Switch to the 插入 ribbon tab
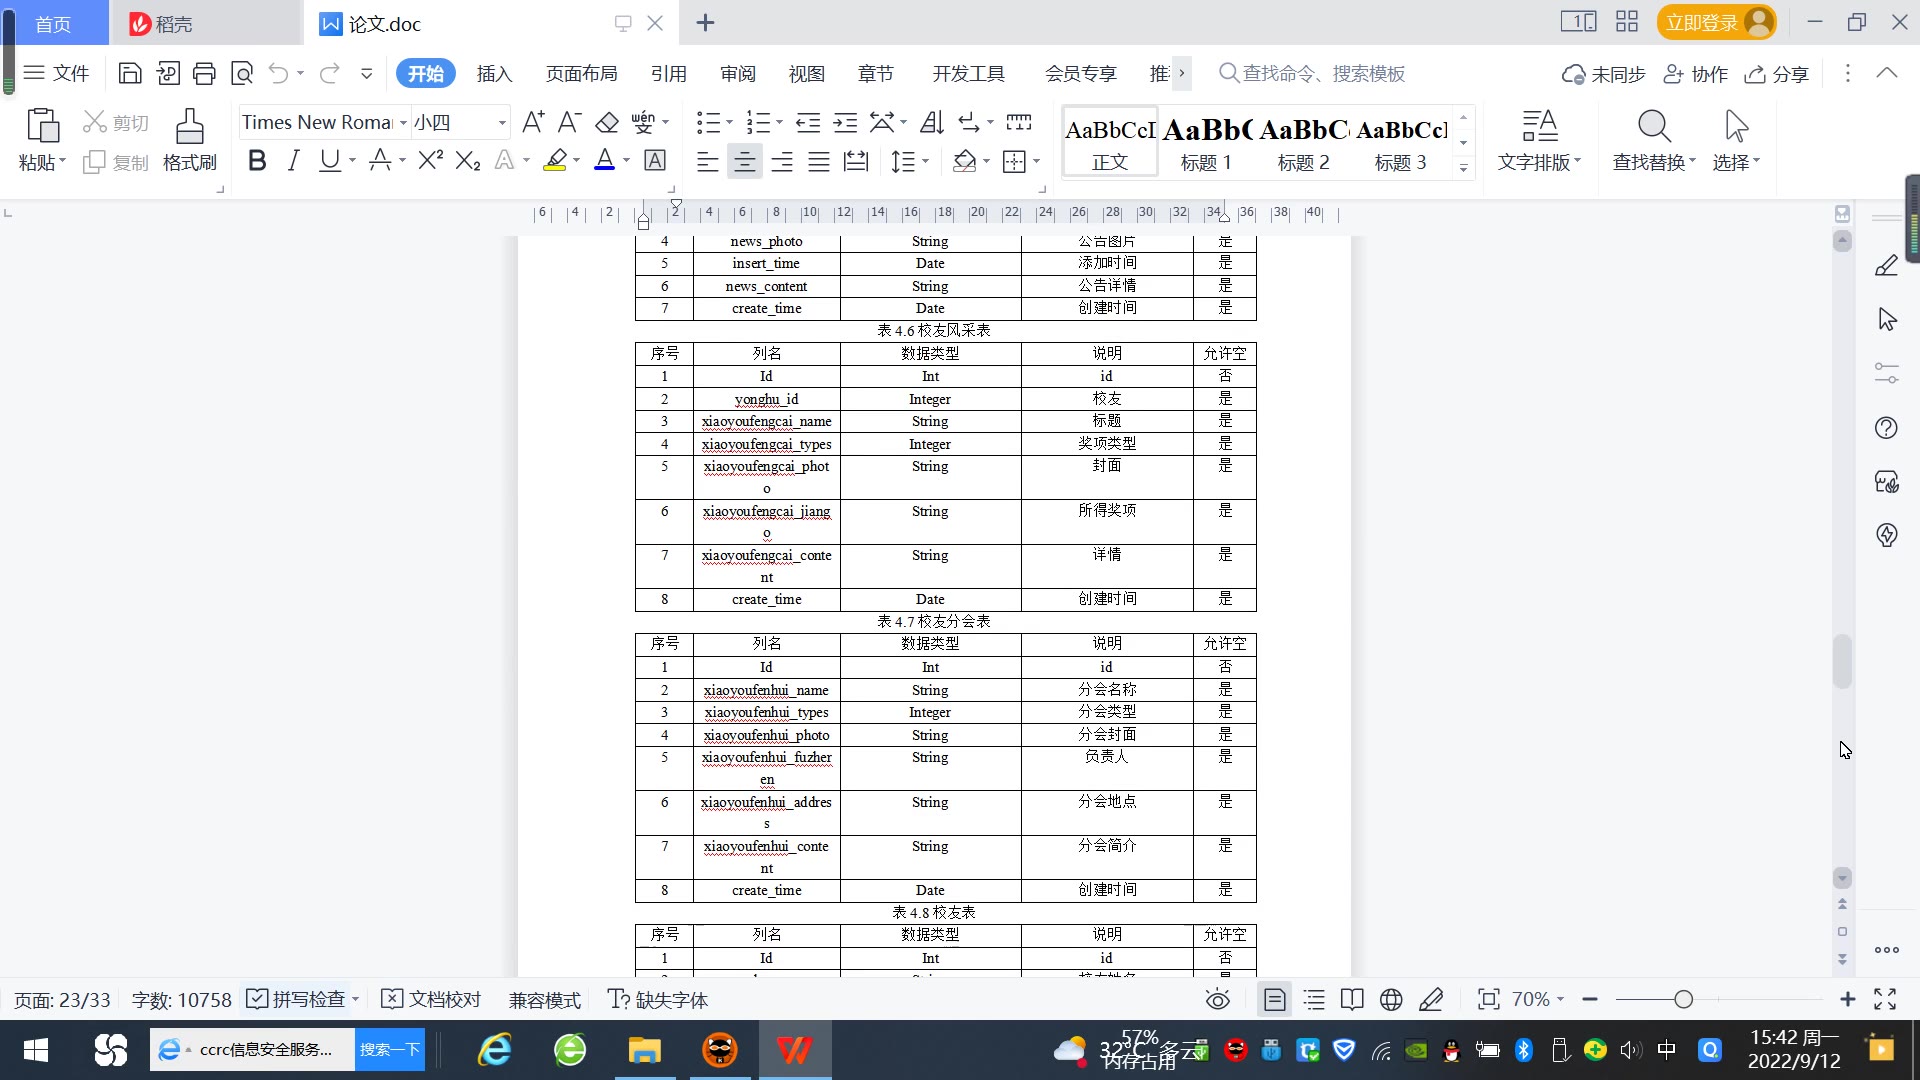 (494, 73)
